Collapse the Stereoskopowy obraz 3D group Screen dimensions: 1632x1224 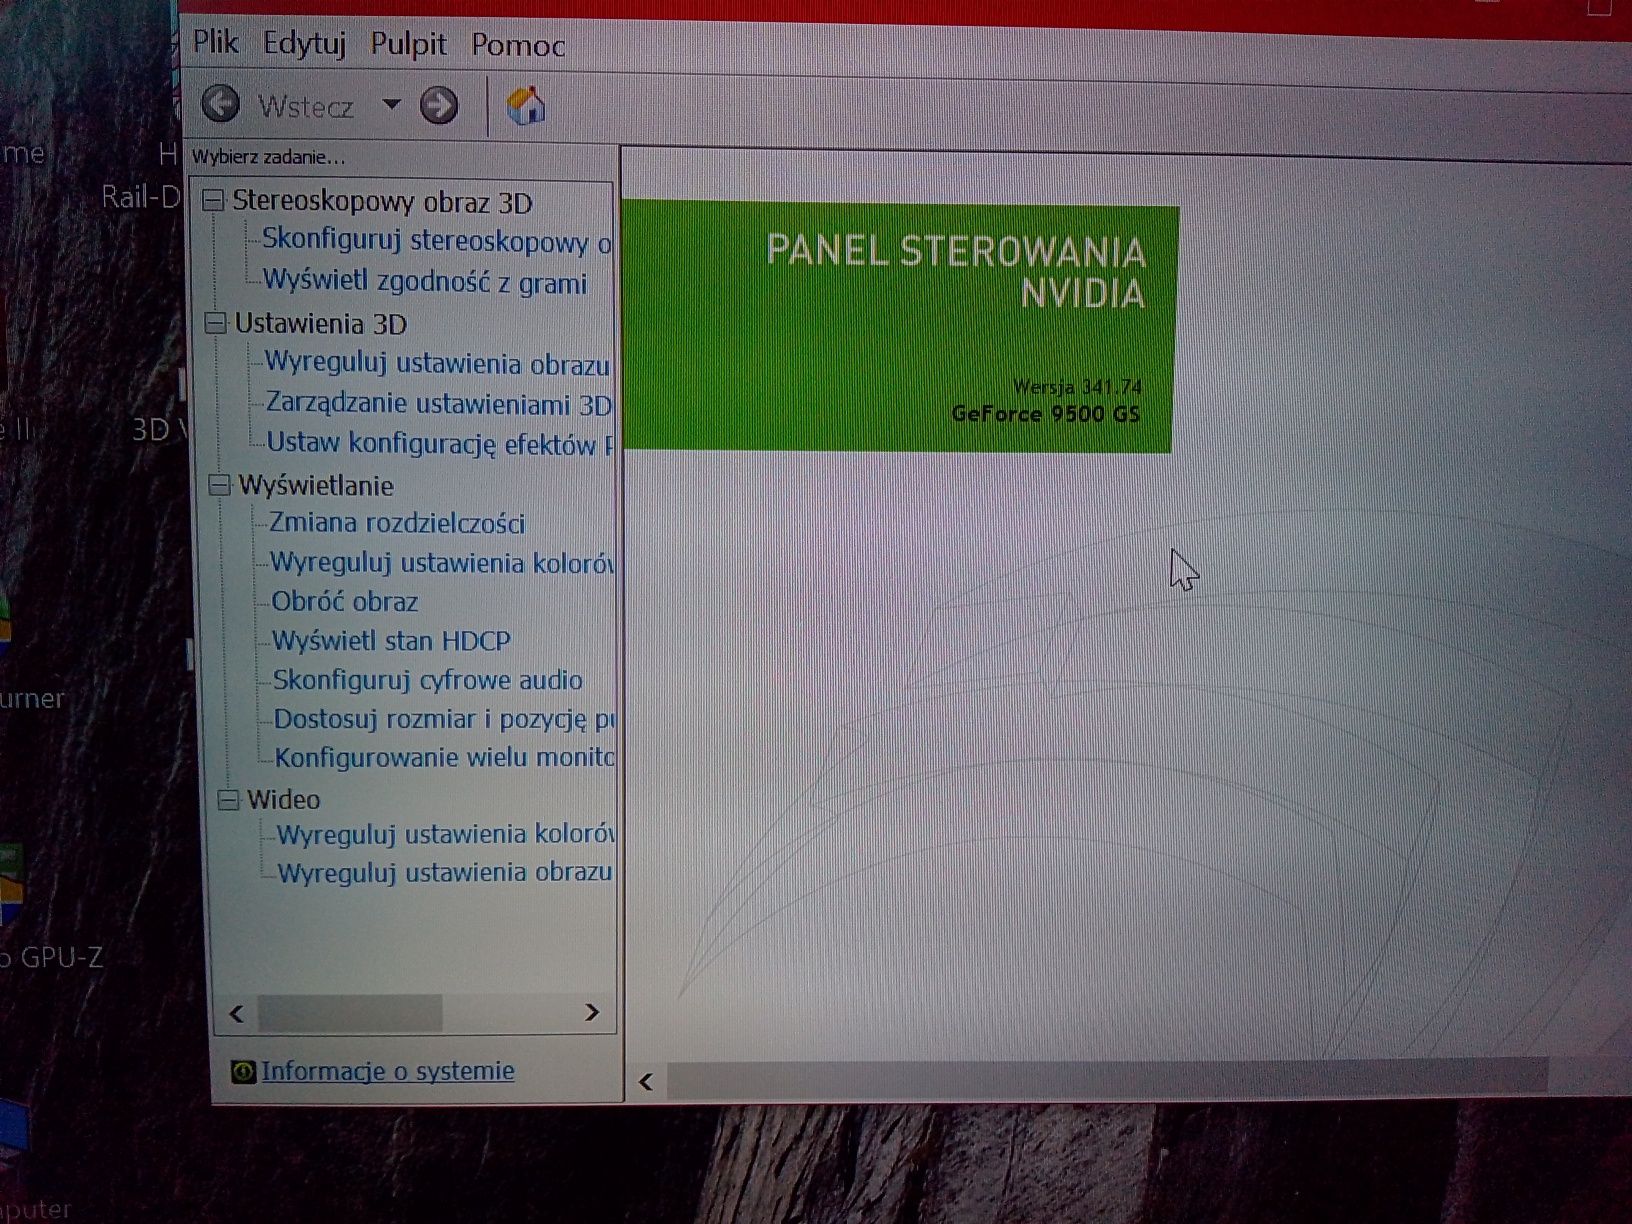point(213,201)
